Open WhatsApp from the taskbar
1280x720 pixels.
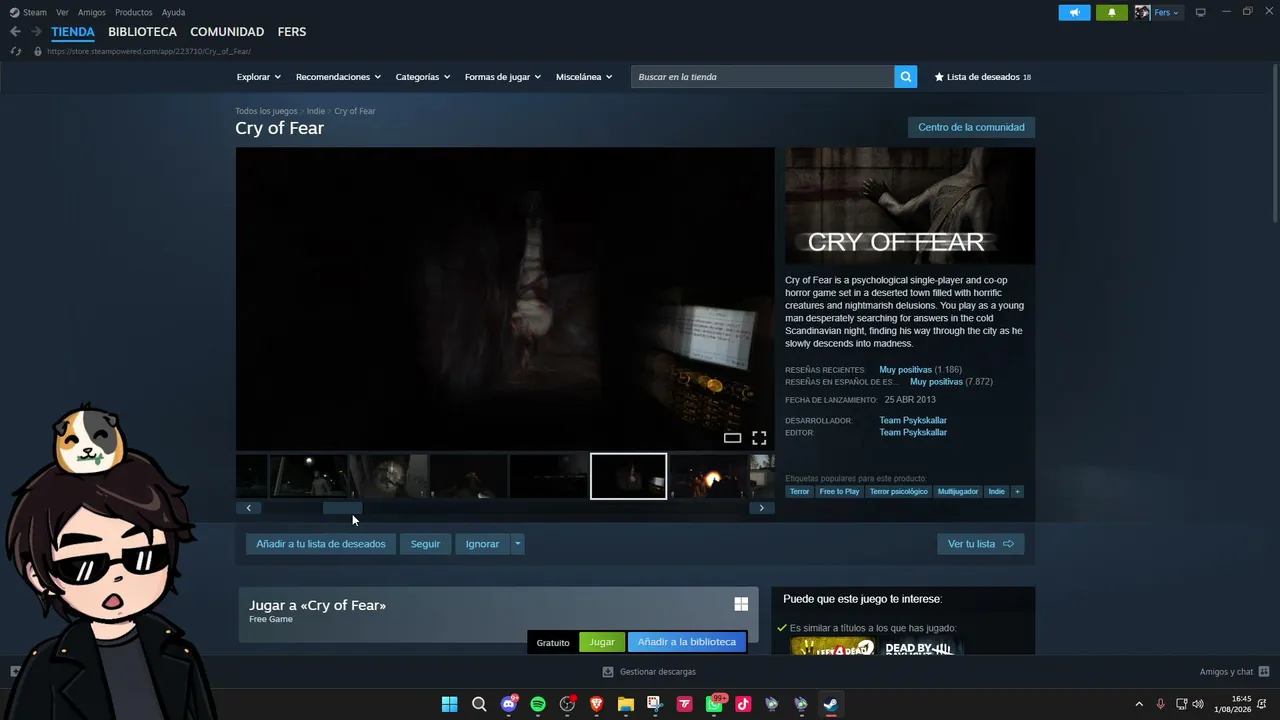pyautogui.click(x=714, y=704)
